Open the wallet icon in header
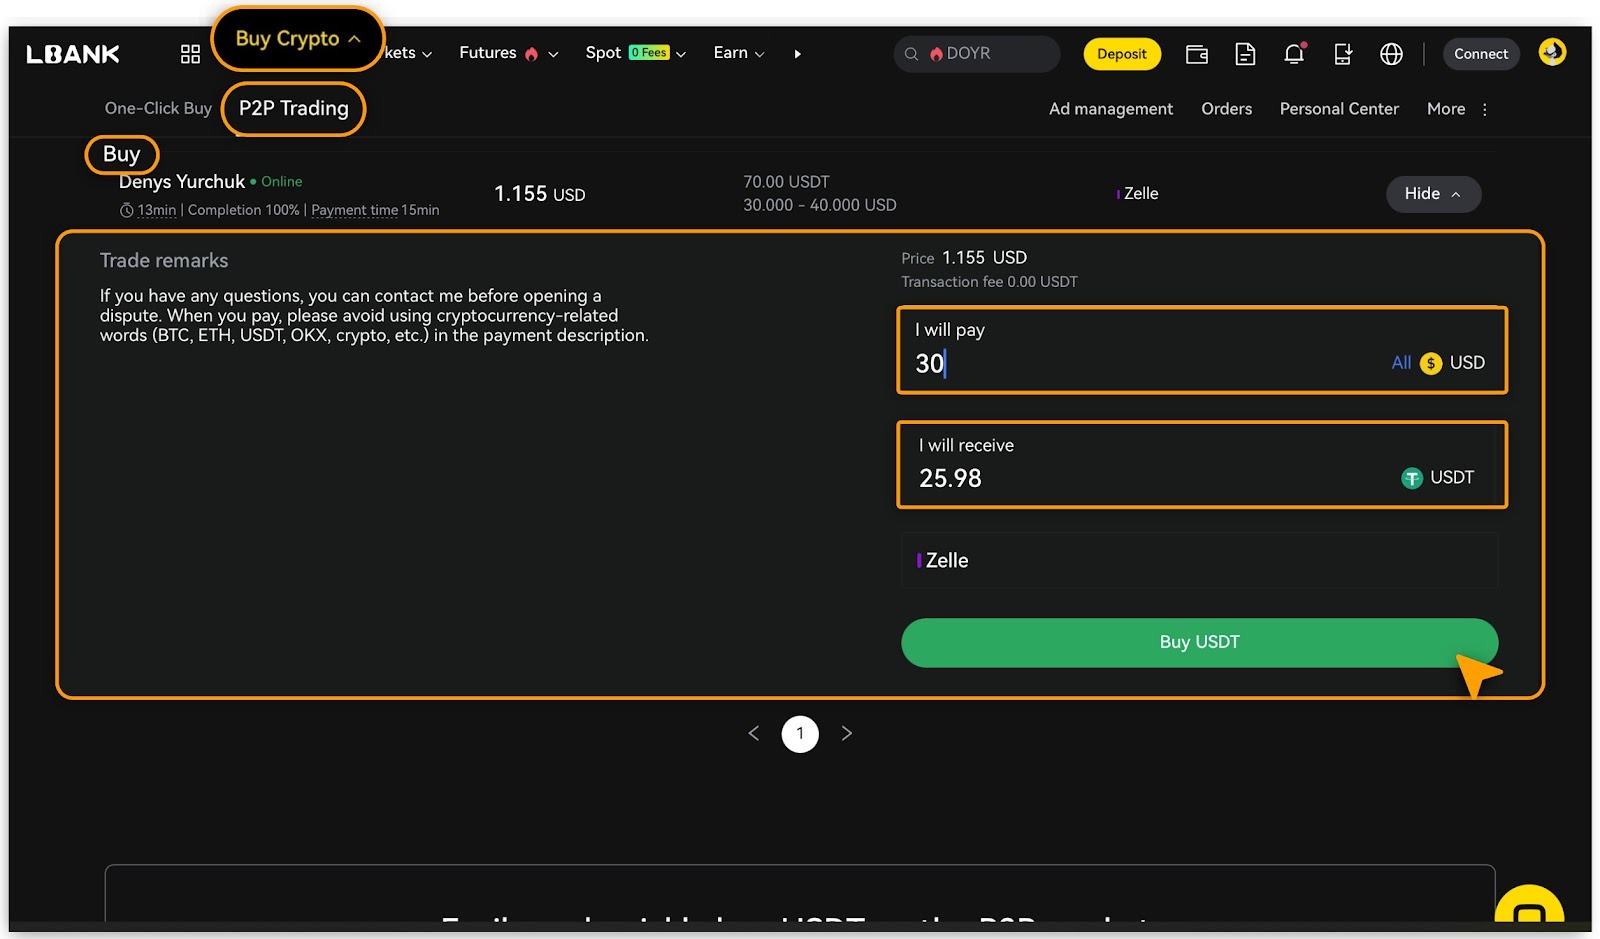 point(1196,54)
